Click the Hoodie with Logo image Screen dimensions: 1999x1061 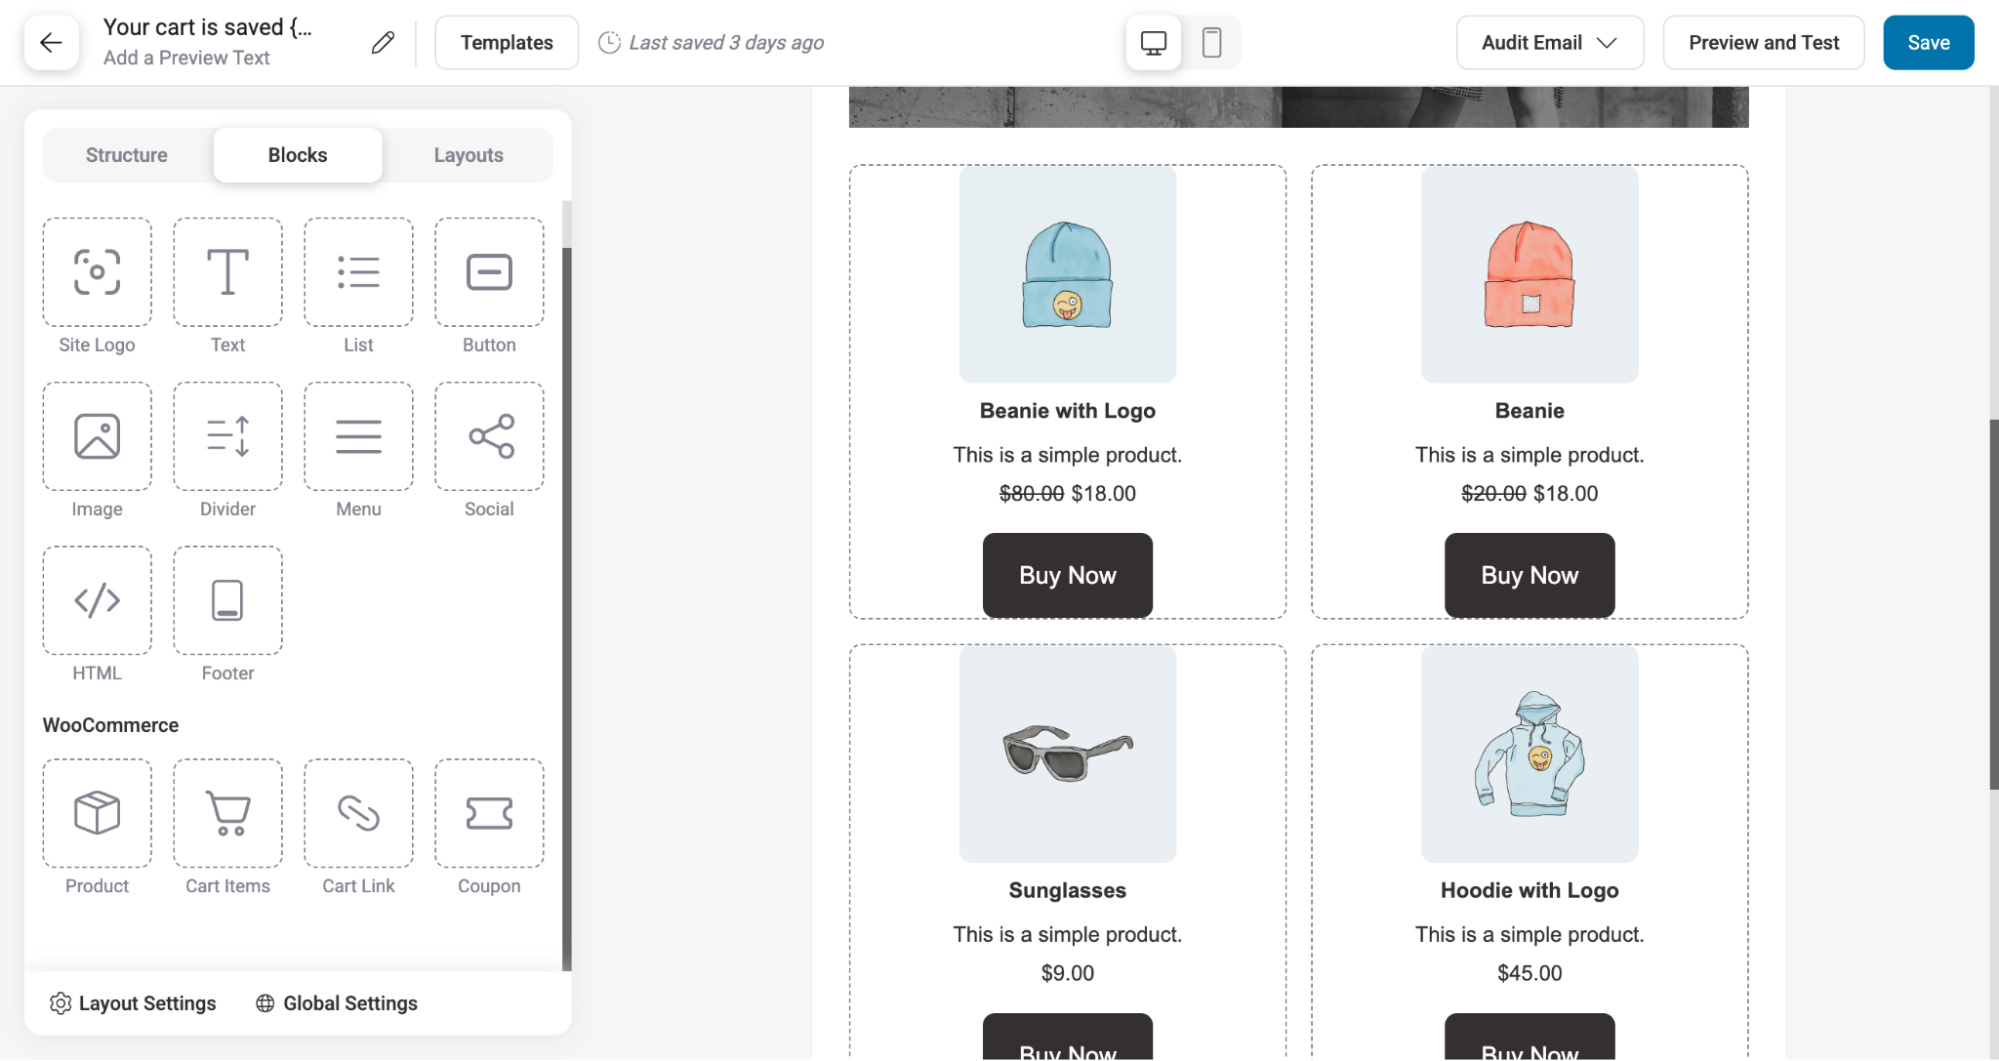(x=1529, y=754)
